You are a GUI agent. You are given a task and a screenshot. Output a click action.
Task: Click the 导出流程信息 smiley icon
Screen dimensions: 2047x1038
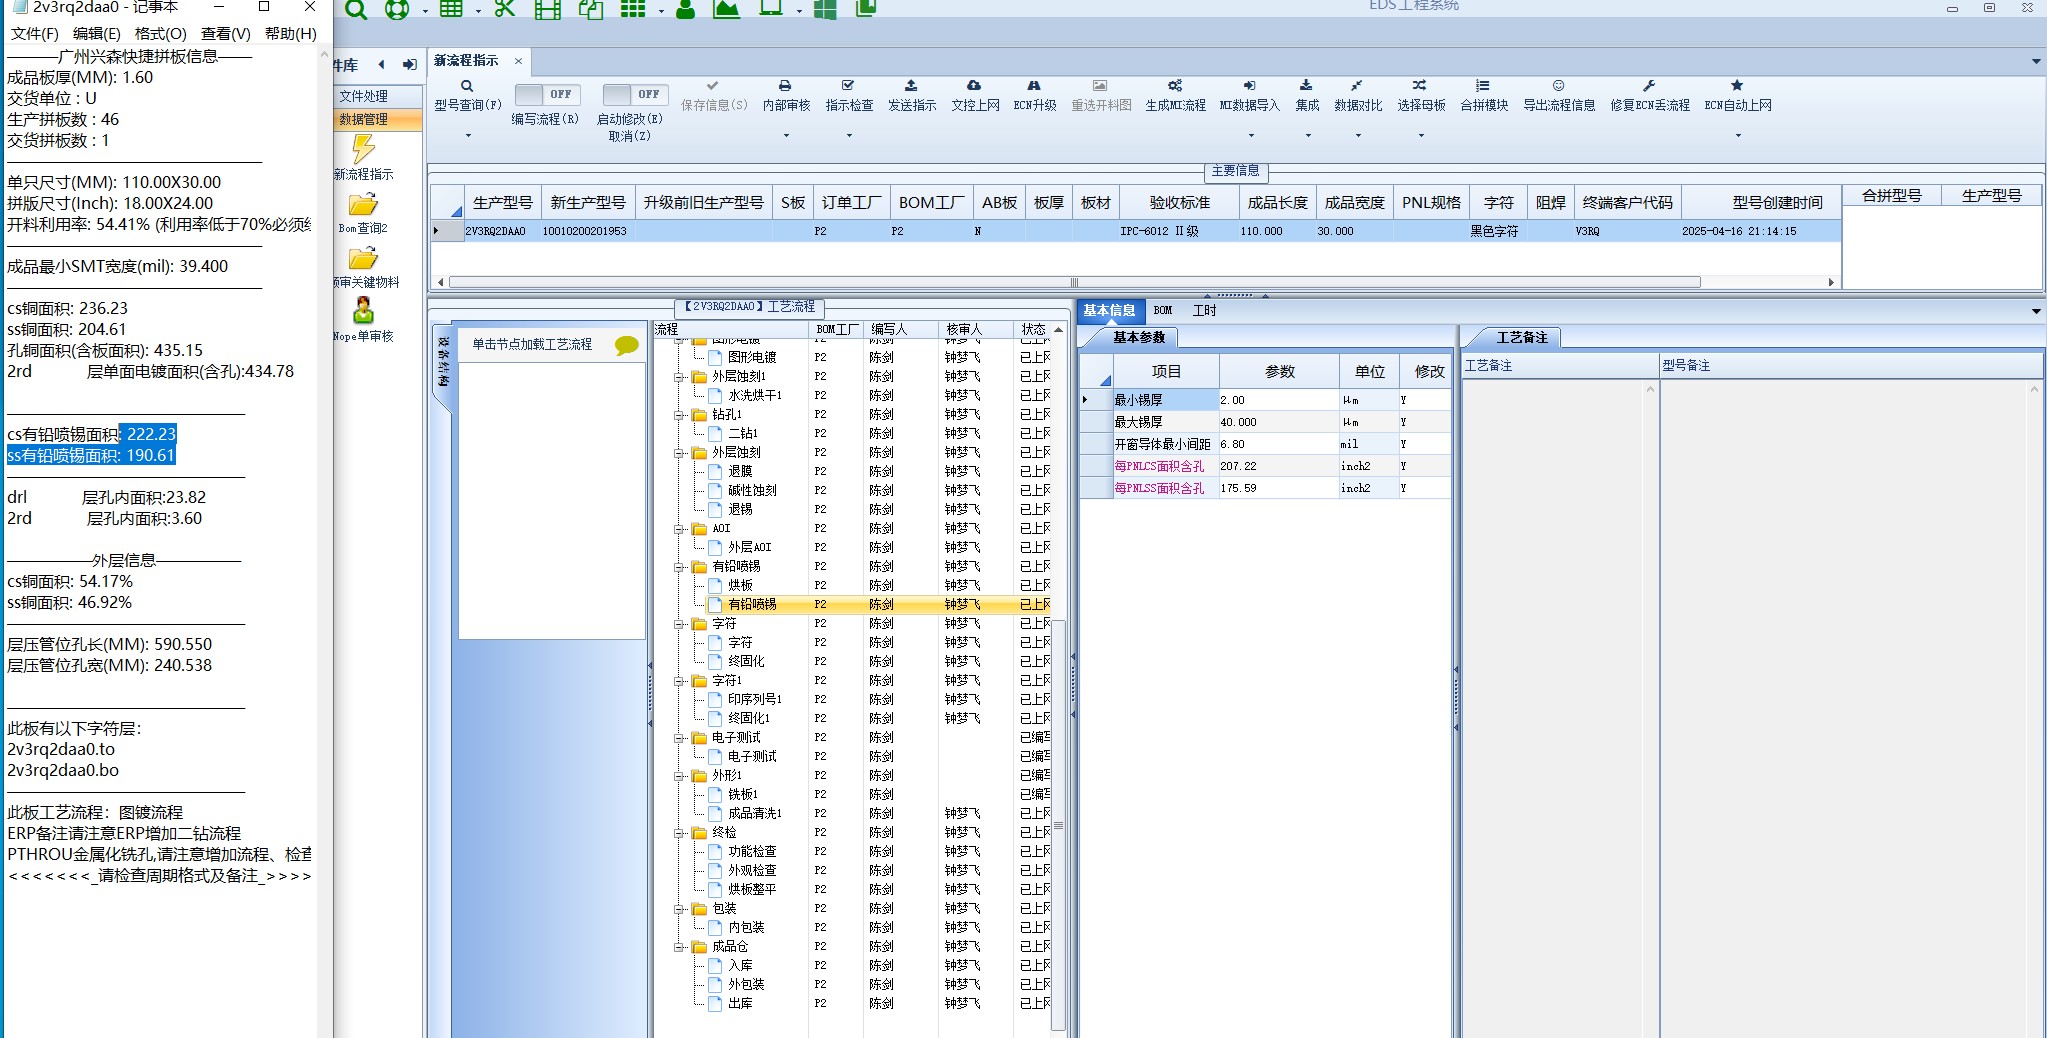pos(1558,86)
